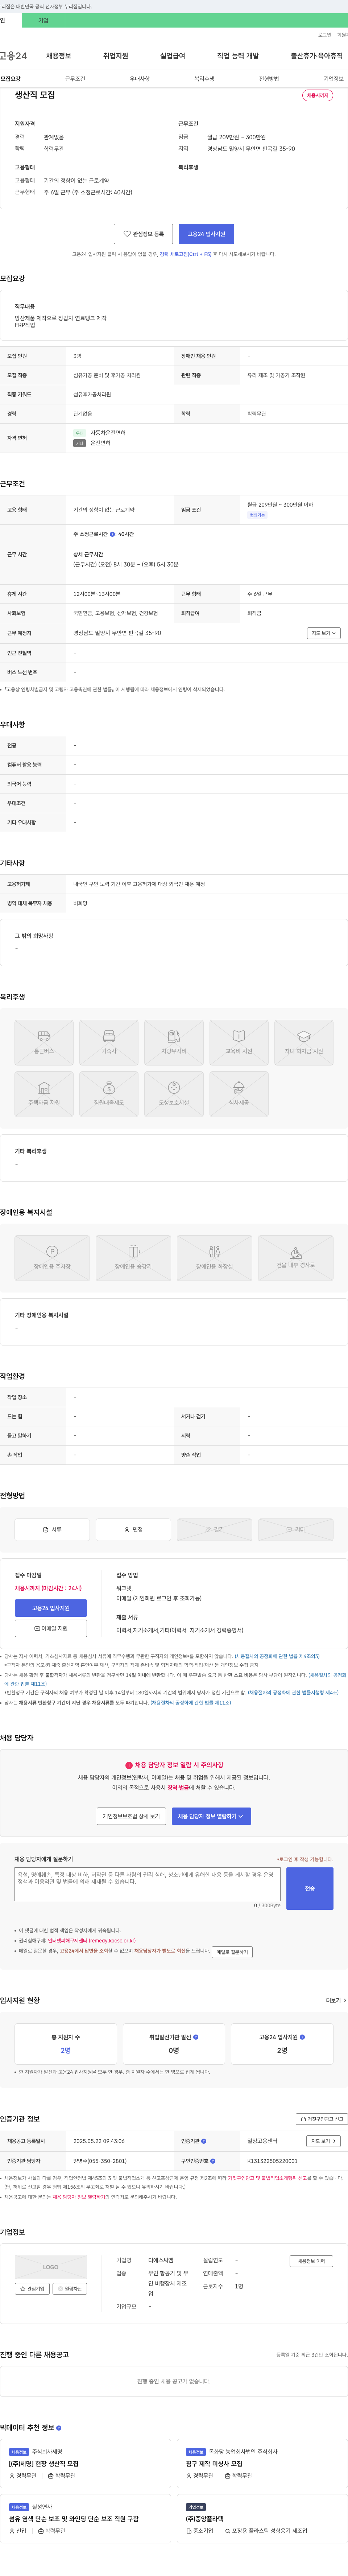The width and height of the screenshot is (348, 2576).
Task: Open the 직업 능력 개발 menu
Action: pyautogui.click(x=238, y=56)
